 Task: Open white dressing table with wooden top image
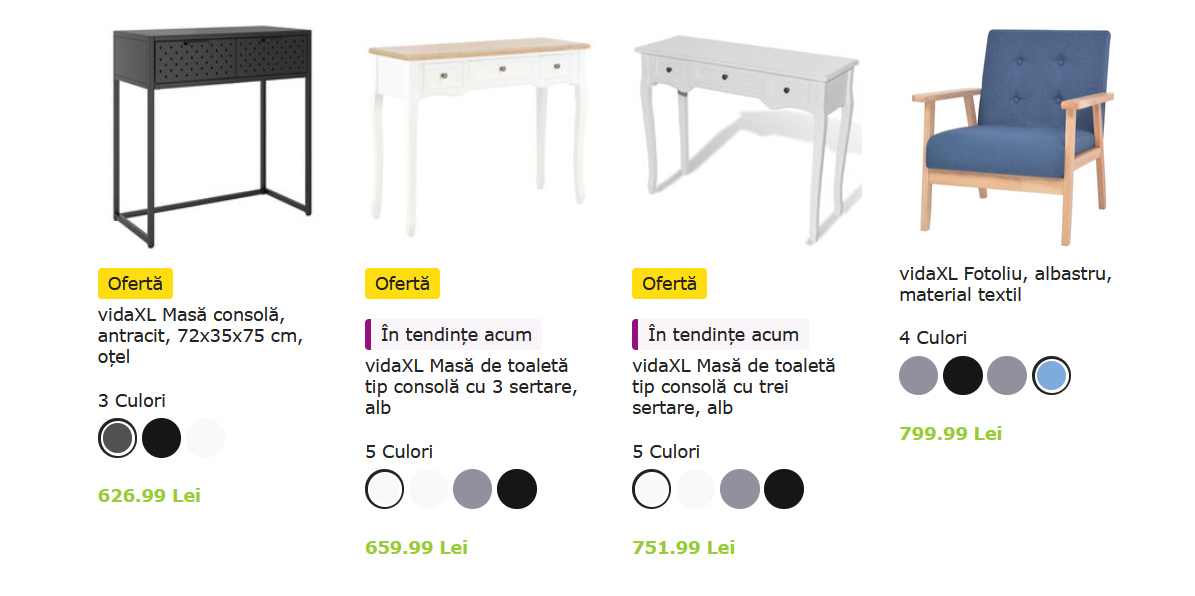[x=479, y=137]
